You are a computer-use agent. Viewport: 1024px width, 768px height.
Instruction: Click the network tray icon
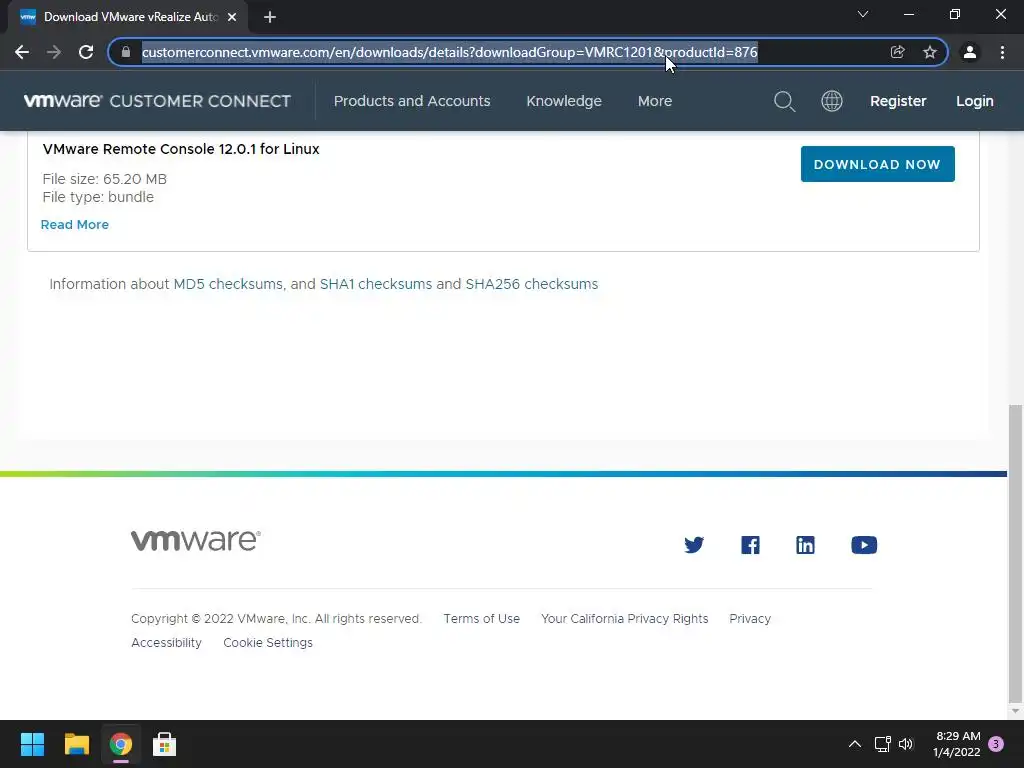tap(882, 744)
